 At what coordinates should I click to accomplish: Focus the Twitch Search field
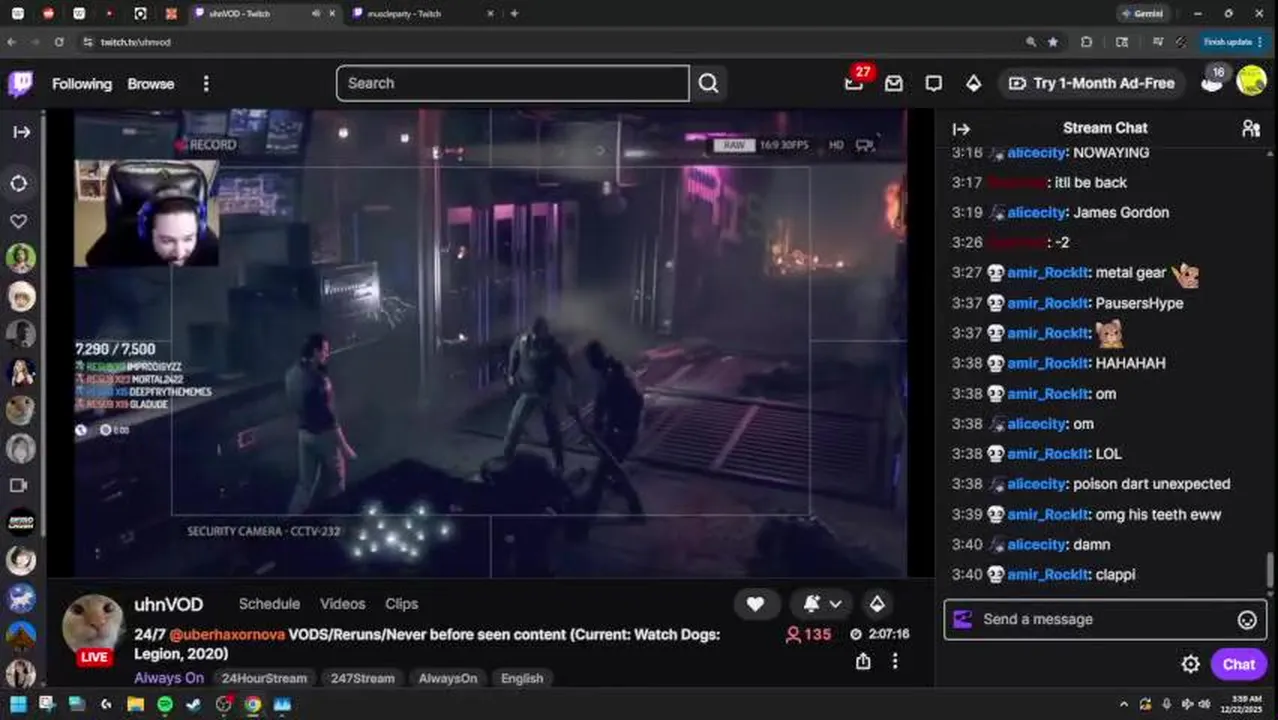point(513,83)
